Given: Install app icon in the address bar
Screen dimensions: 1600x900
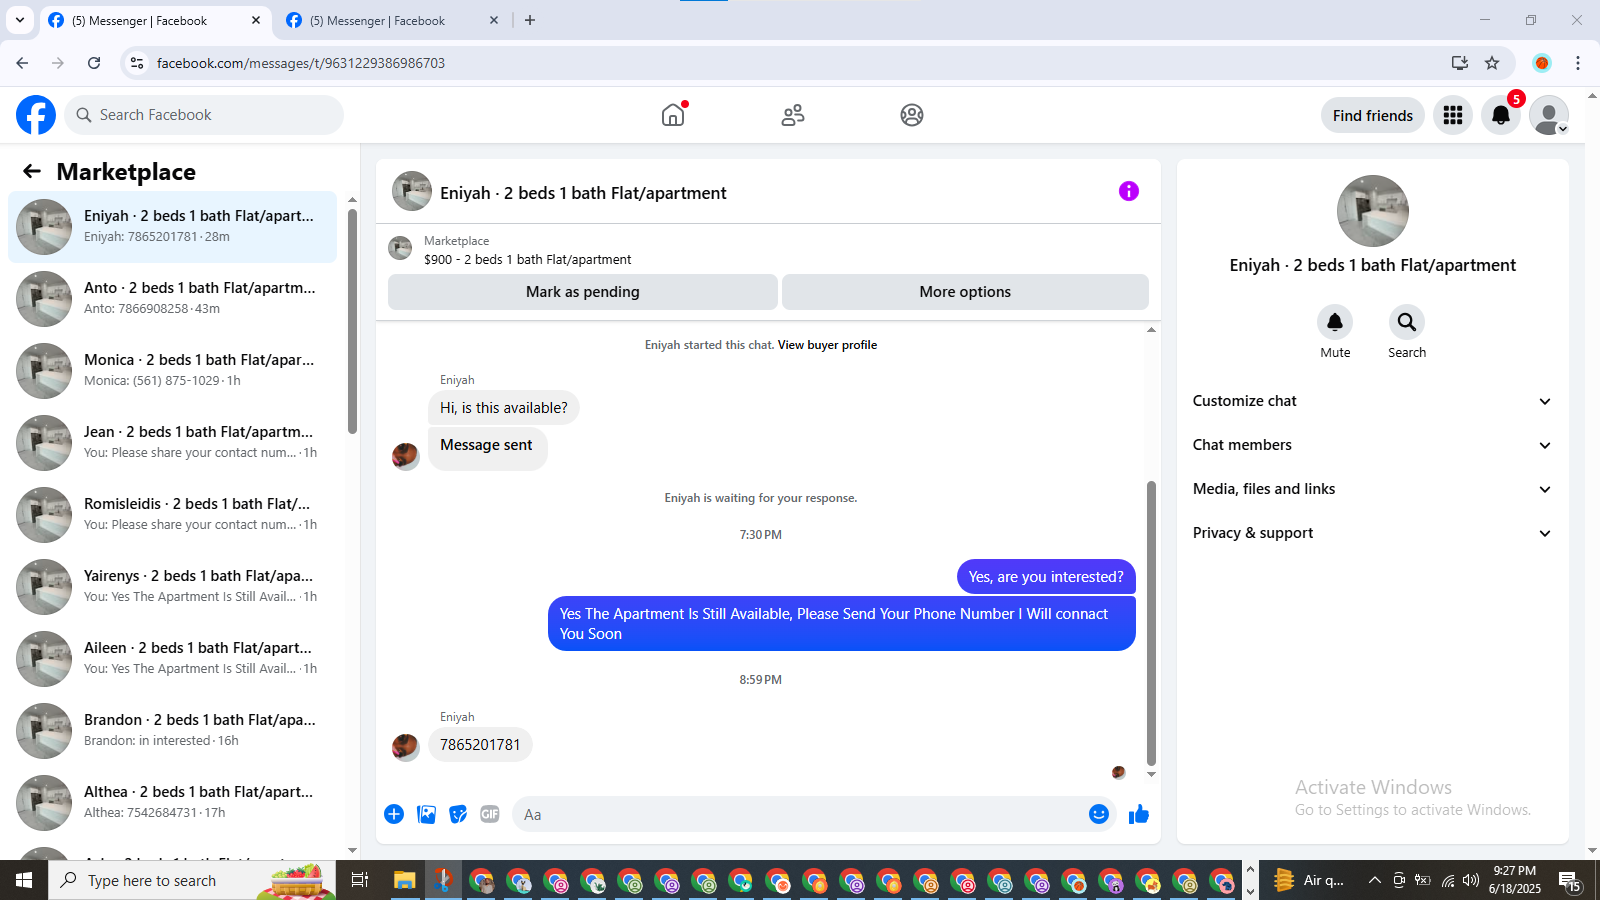Looking at the screenshot, I should click(1460, 63).
